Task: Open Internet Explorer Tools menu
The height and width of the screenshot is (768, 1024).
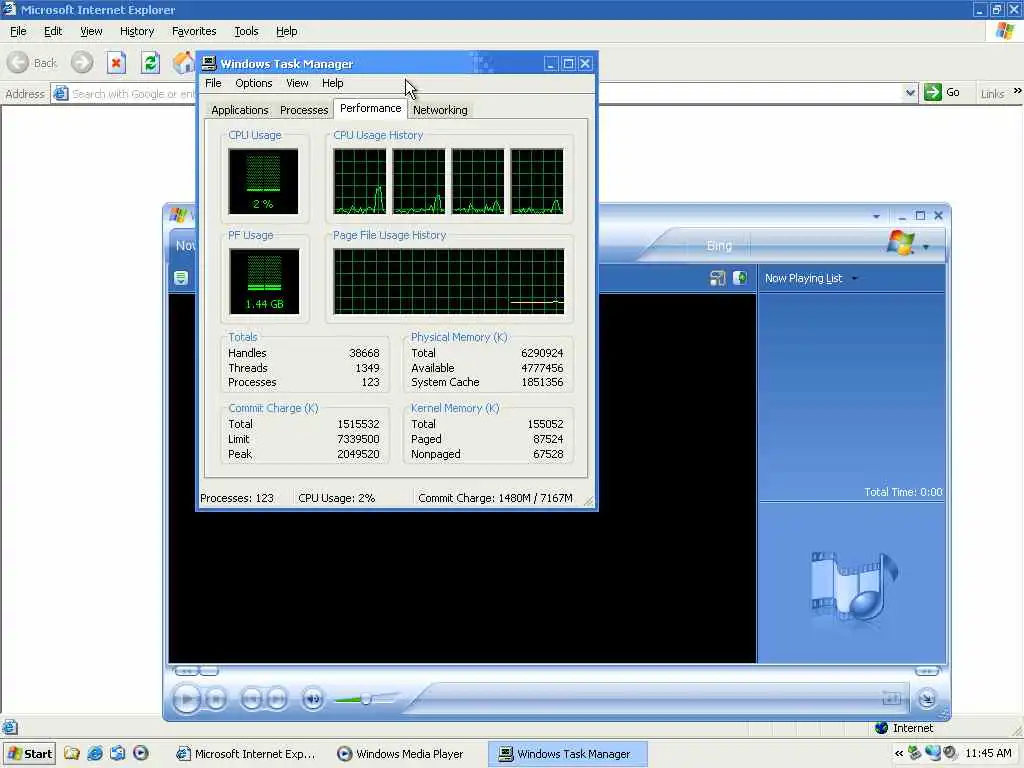Action: (x=246, y=31)
